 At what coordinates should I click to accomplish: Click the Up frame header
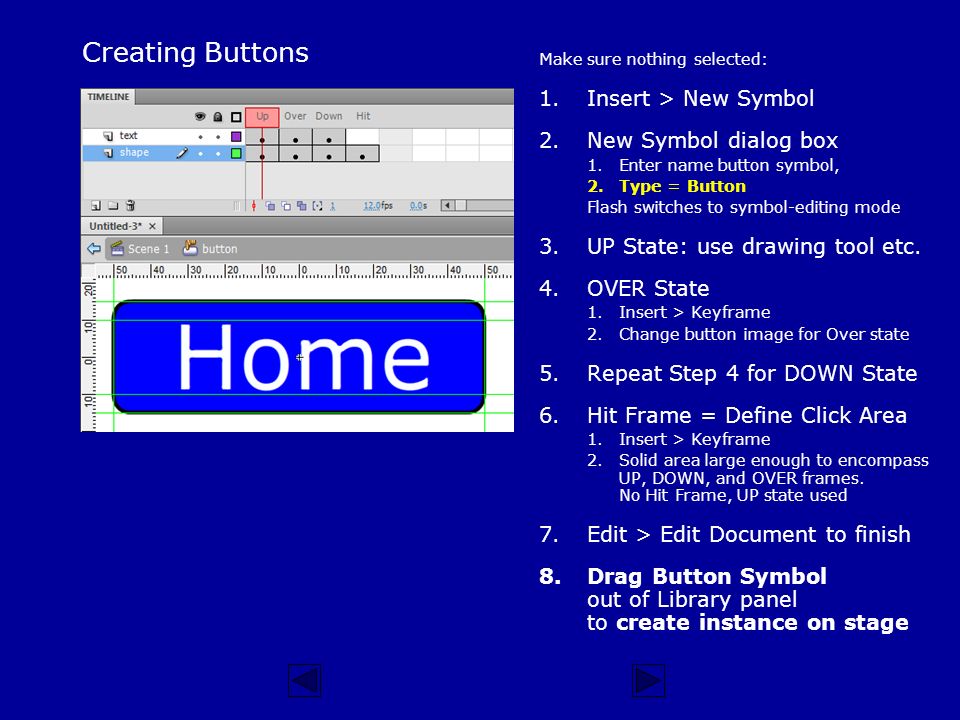click(262, 116)
